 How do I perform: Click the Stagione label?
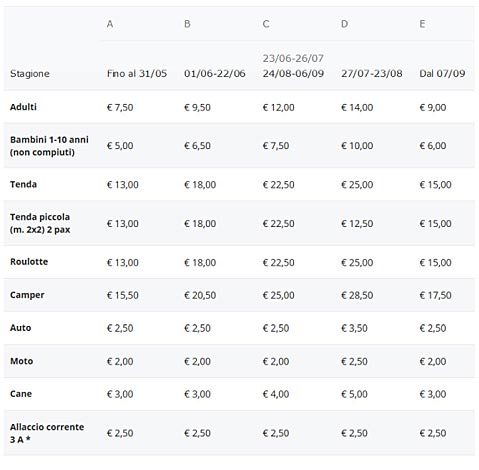click(30, 74)
